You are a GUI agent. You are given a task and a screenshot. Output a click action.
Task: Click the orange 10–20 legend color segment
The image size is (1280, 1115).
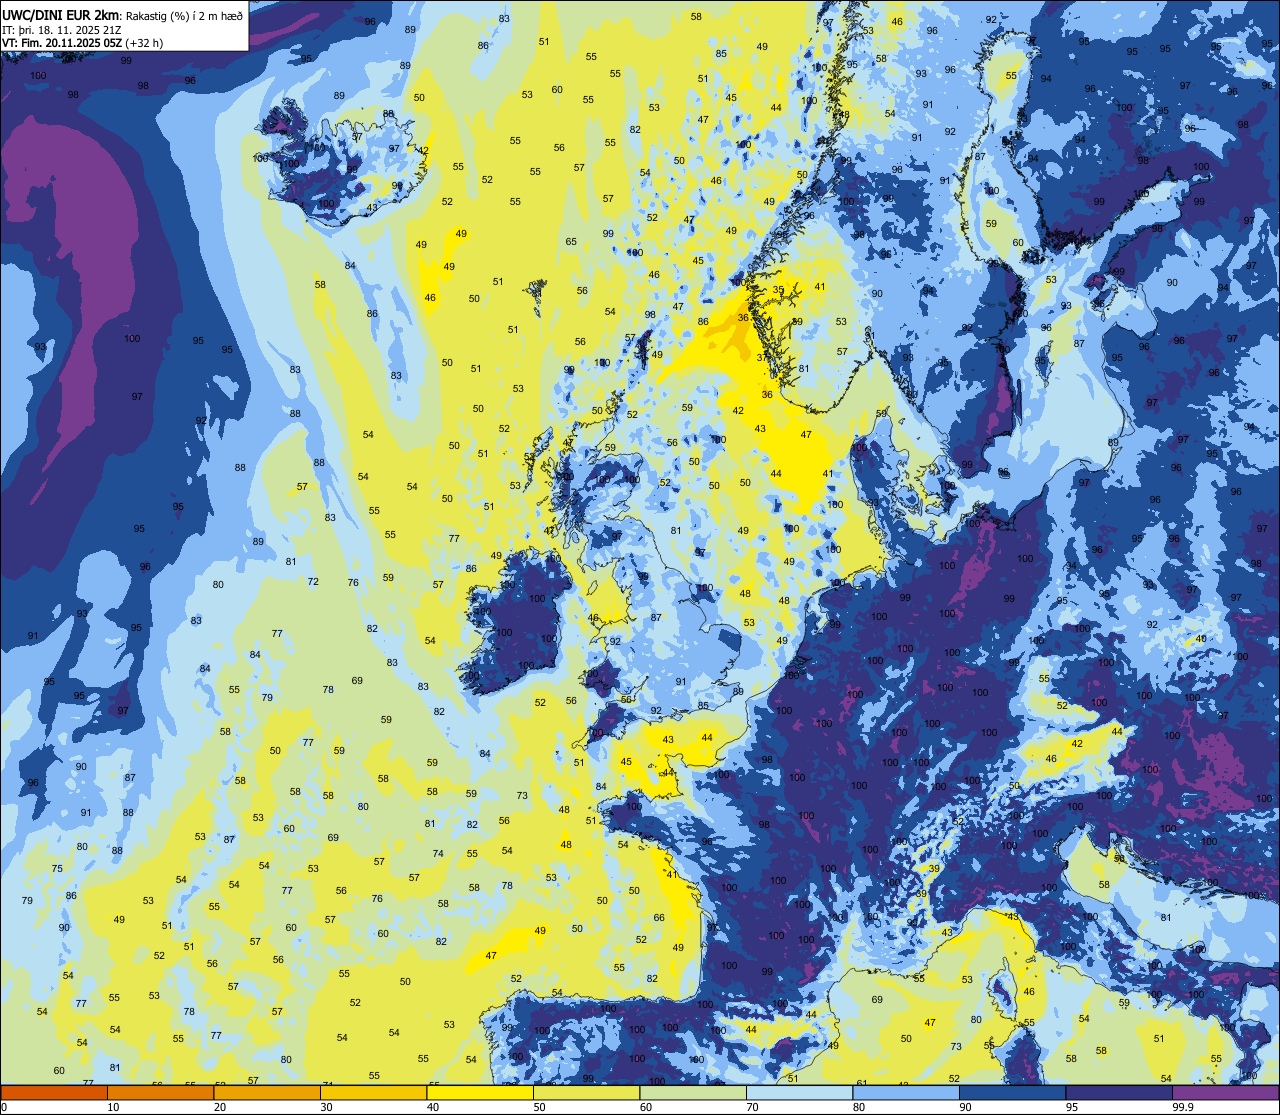[x=160, y=1092]
